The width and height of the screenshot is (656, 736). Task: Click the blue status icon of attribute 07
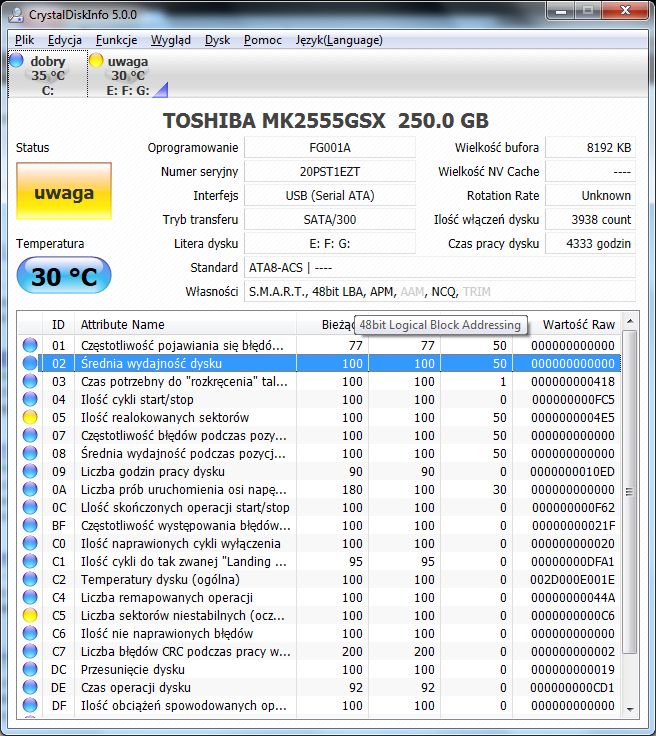coord(30,435)
